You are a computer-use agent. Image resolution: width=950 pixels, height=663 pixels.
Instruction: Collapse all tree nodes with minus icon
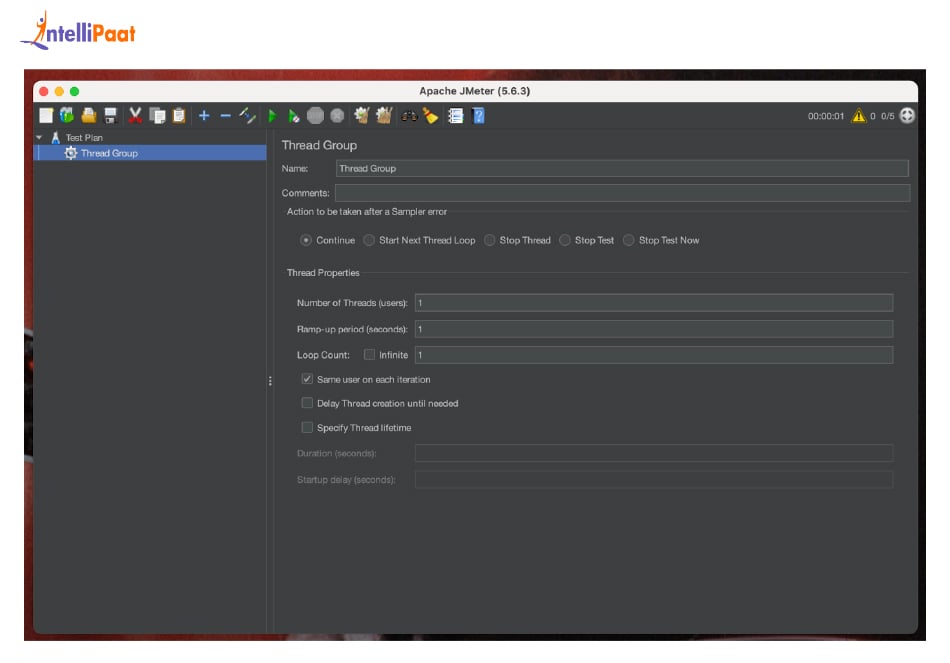[225, 116]
